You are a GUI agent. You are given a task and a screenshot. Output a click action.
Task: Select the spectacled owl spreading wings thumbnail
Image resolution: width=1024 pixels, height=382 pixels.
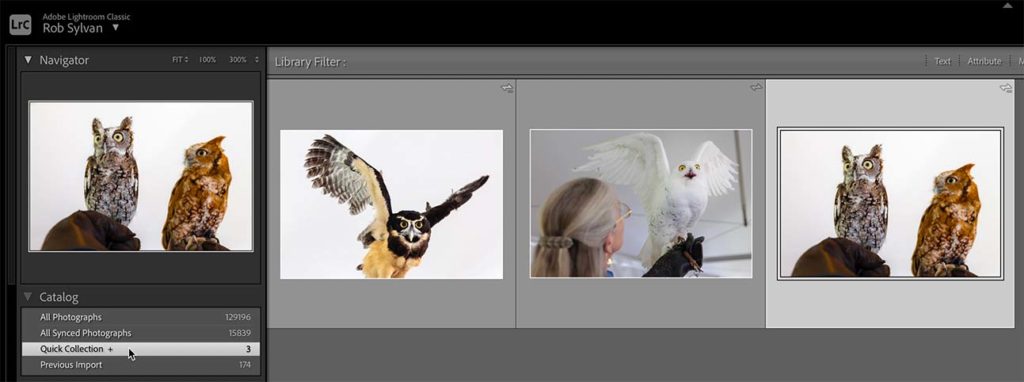(x=392, y=204)
